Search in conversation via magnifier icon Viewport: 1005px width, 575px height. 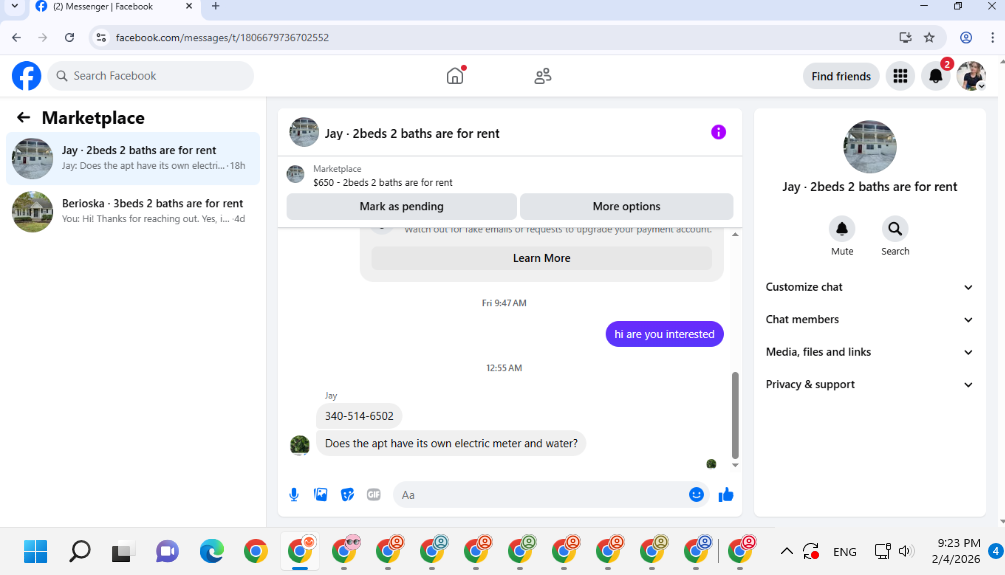tap(895, 229)
